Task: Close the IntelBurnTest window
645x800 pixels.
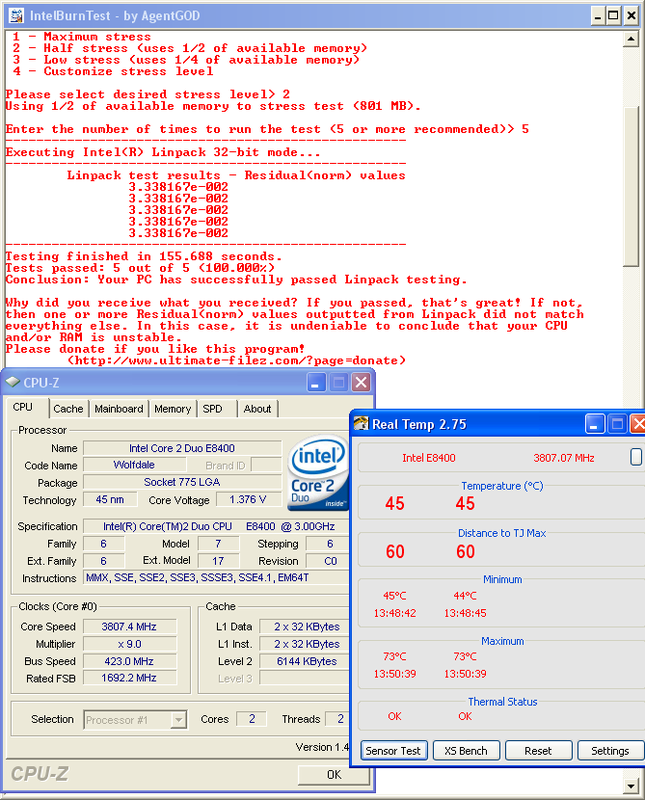Action: pos(631,16)
